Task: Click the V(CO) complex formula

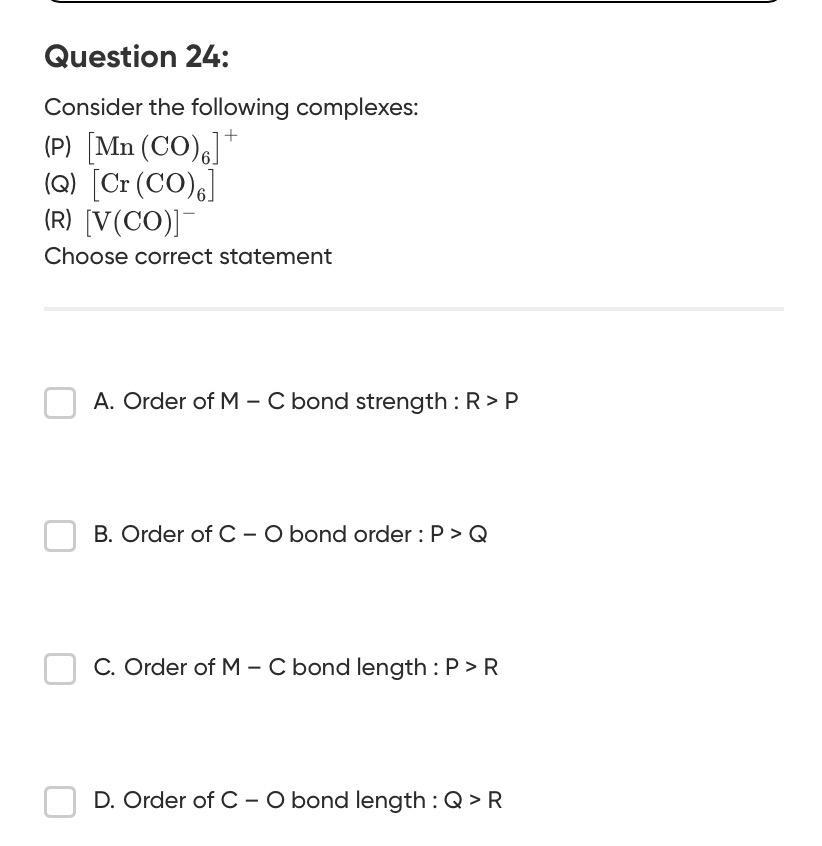Action: [139, 221]
